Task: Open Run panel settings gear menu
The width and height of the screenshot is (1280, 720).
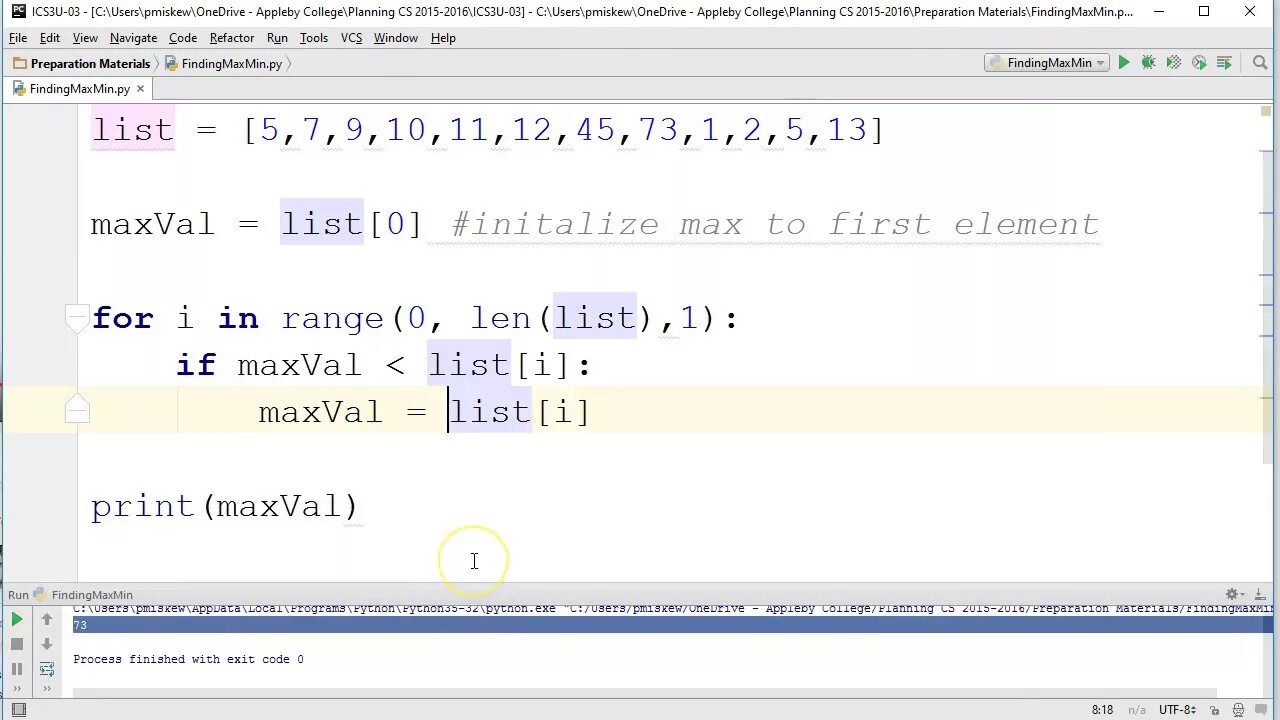Action: point(1234,594)
